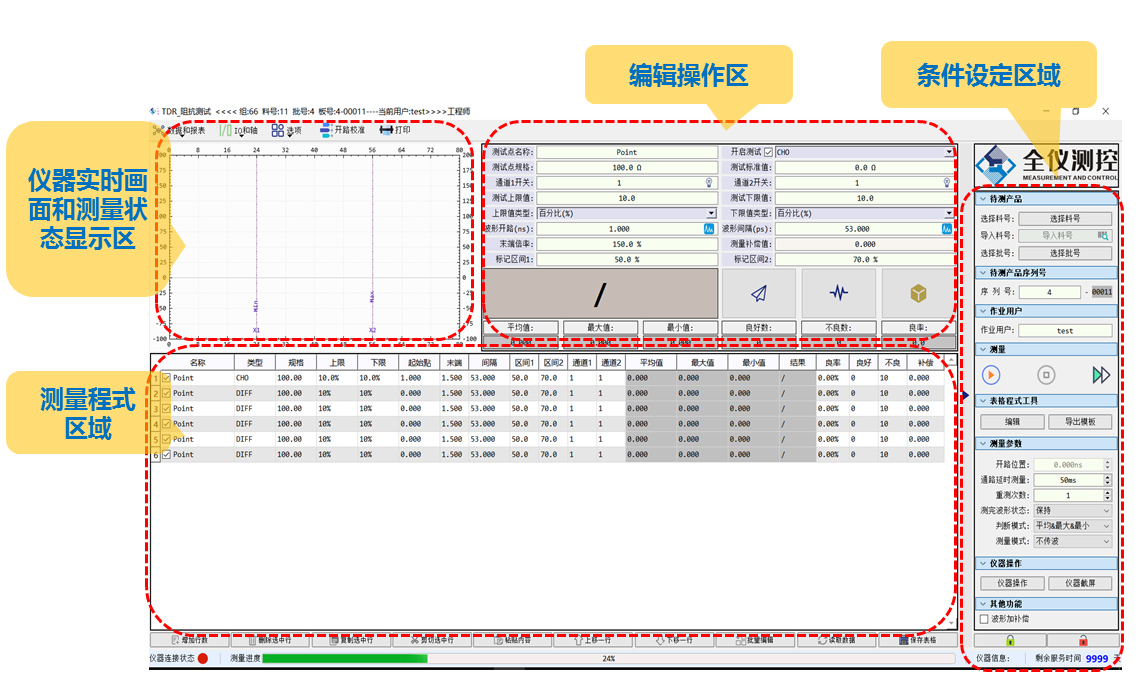Start measurement with the orange play button
This screenshot has width=1141, height=690.
[x=991, y=375]
